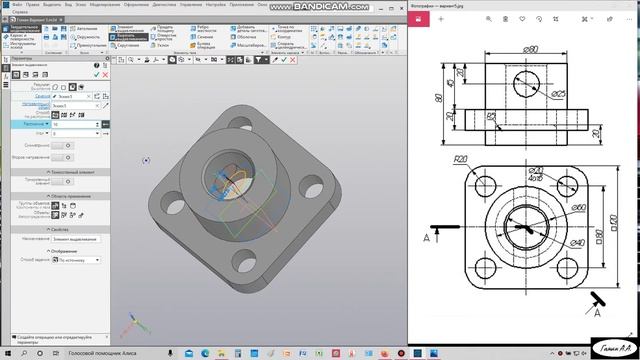Zoom in the Photos app toolbar

[x=489, y=19]
